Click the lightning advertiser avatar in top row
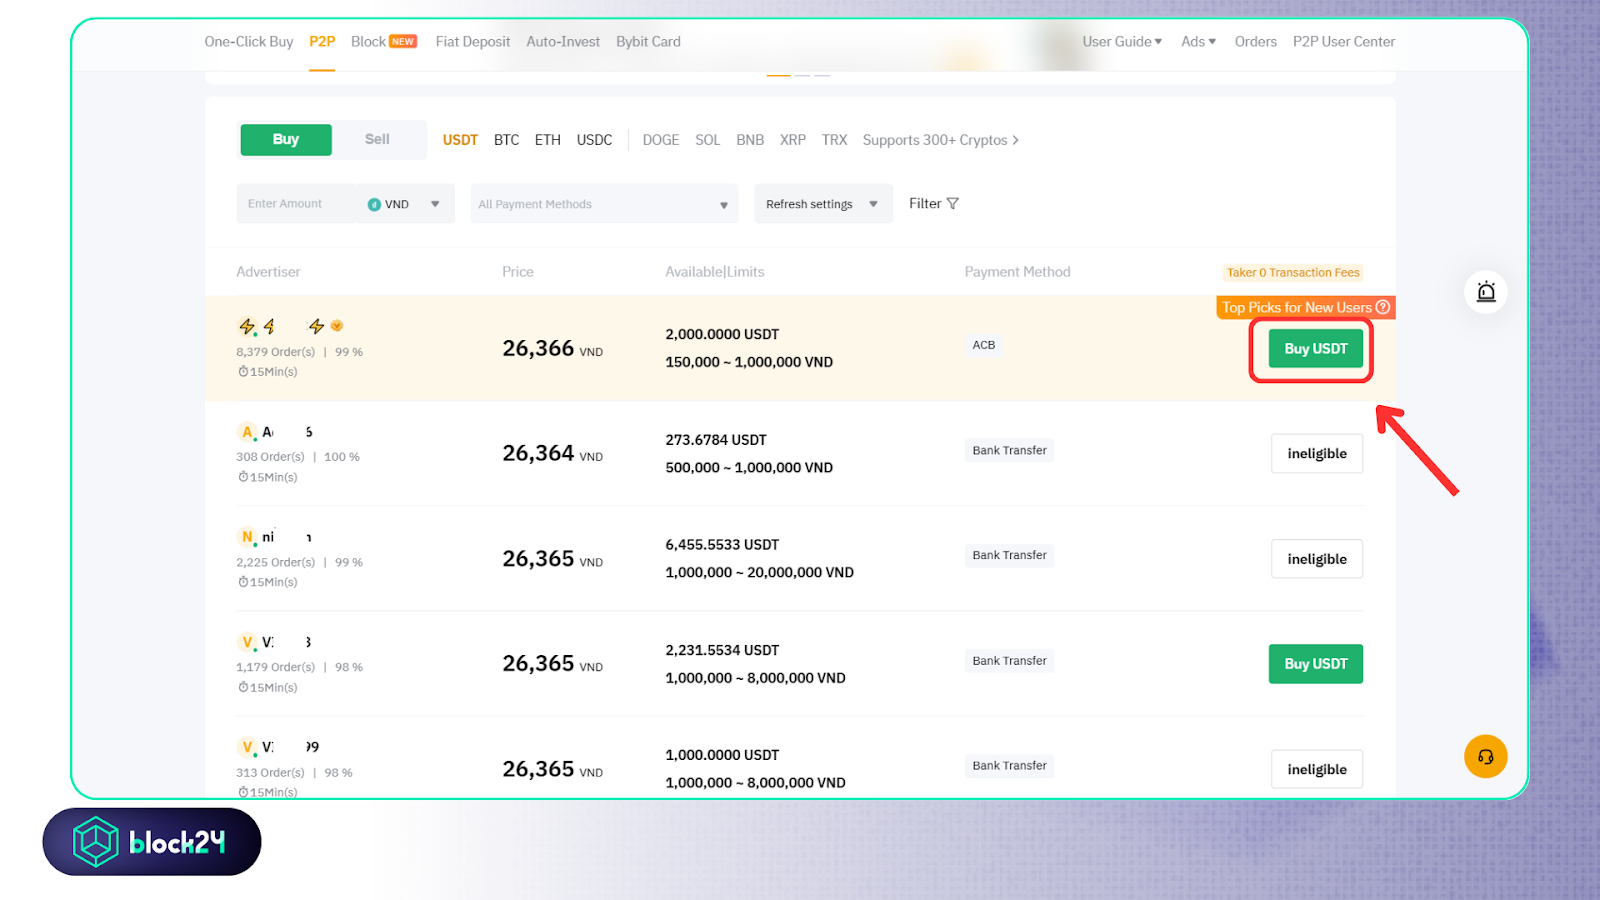This screenshot has height=900, width=1600. (x=247, y=327)
